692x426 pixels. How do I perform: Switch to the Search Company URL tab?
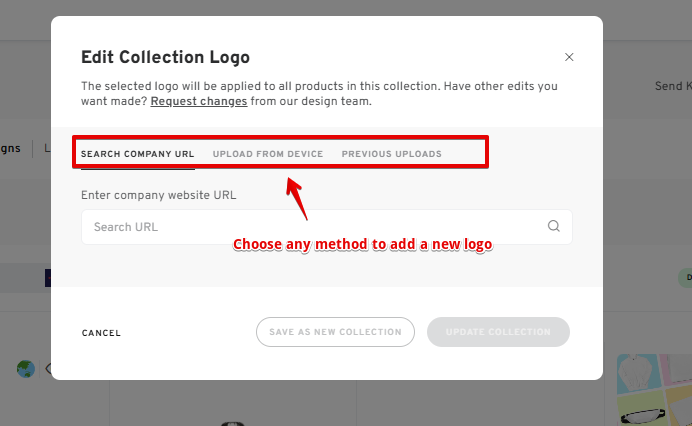click(x=137, y=154)
